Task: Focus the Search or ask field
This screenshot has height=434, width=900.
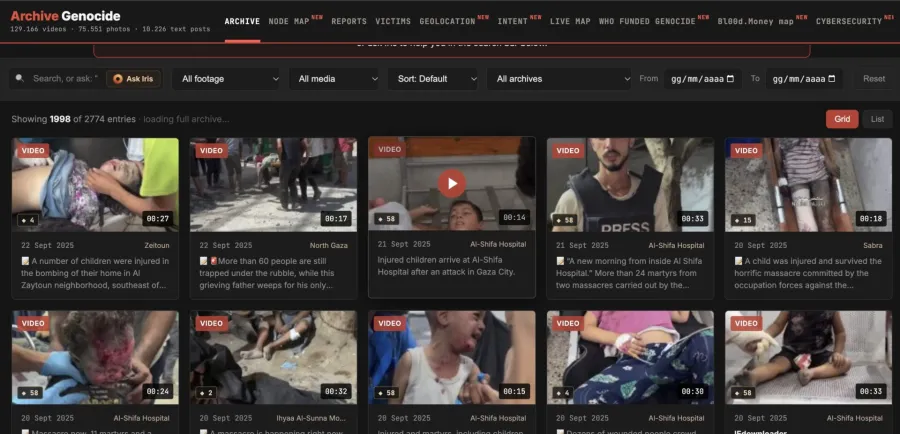Action: tap(65, 79)
